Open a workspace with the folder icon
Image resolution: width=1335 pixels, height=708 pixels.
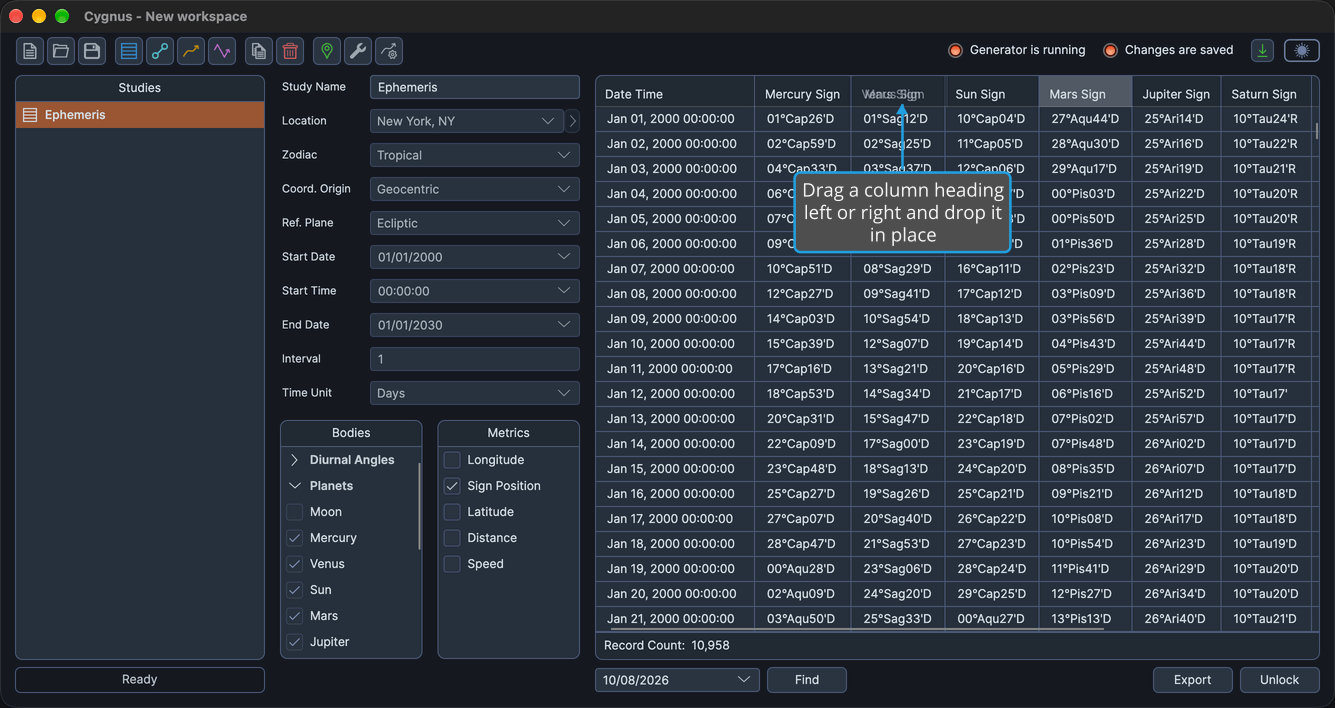[x=61, y=51]
